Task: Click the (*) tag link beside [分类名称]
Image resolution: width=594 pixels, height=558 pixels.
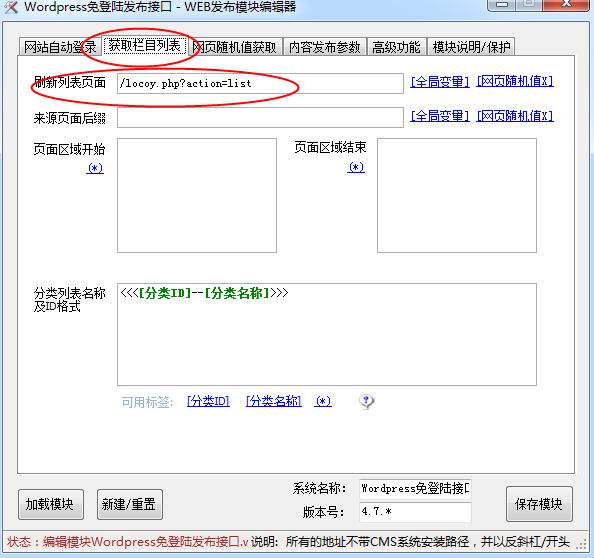Action: coord(323,401)
